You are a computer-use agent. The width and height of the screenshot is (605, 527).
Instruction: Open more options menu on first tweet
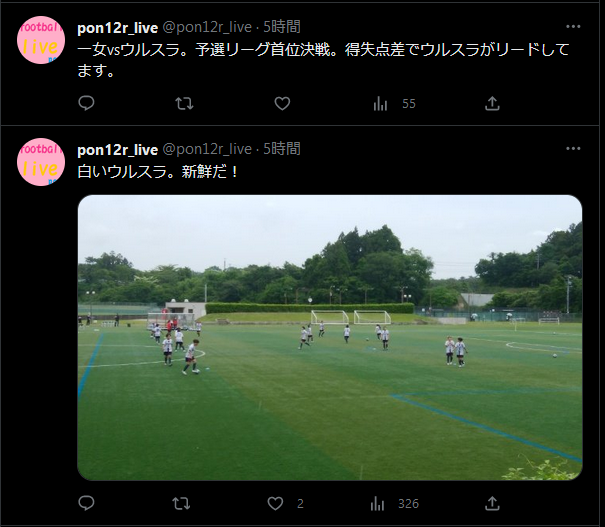[573, 27]
